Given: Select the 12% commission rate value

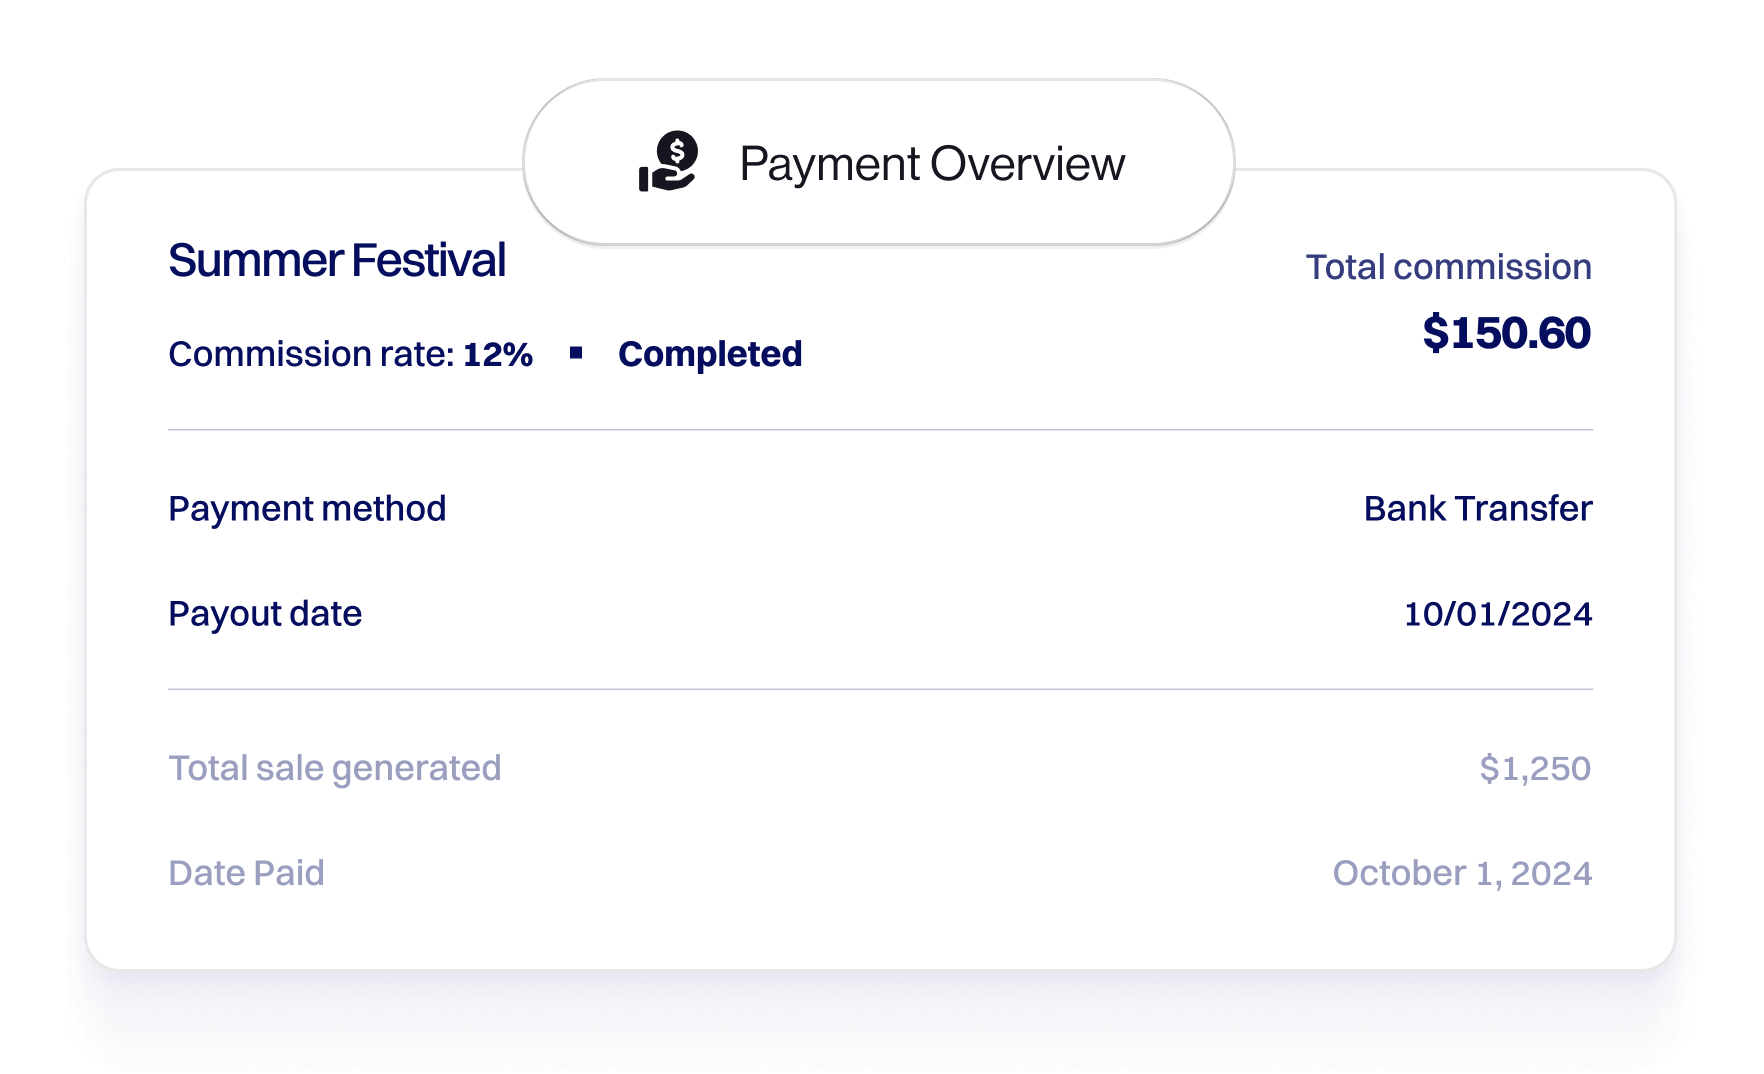Looking at the screenshot, I should pyautogui.click(x=498, y=354).
